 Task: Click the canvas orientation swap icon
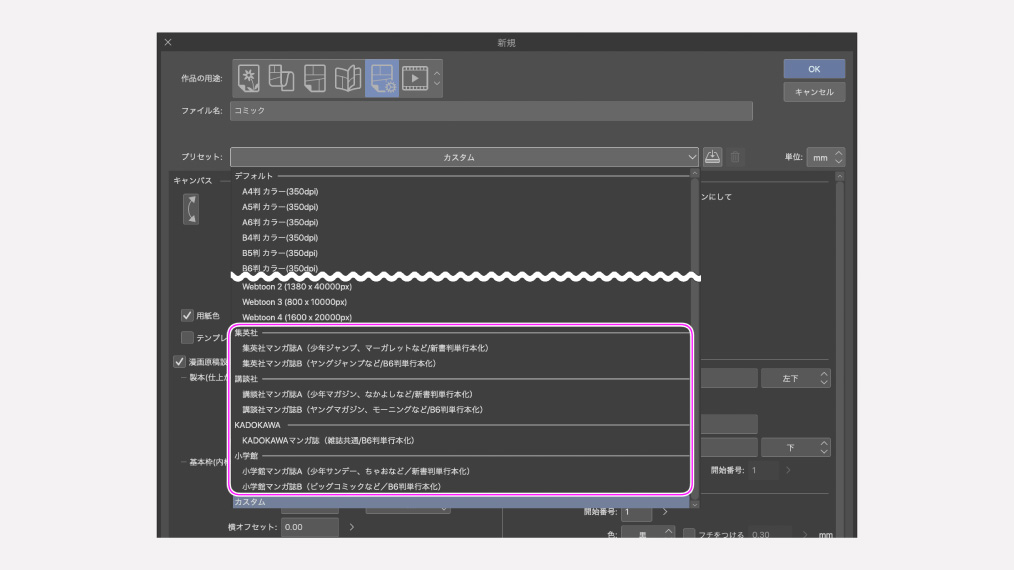coord(190,209)
